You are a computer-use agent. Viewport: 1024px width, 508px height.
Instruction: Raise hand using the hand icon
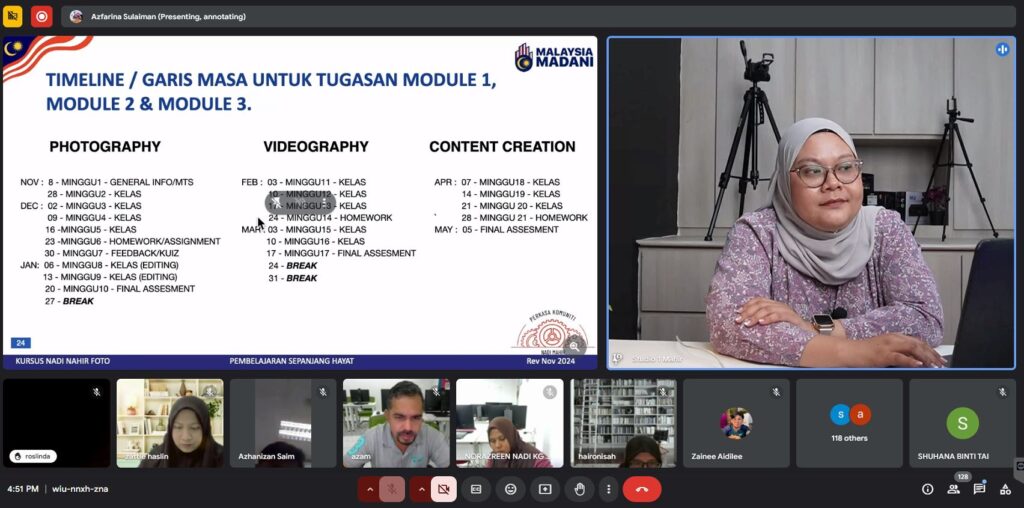point(579,489)
